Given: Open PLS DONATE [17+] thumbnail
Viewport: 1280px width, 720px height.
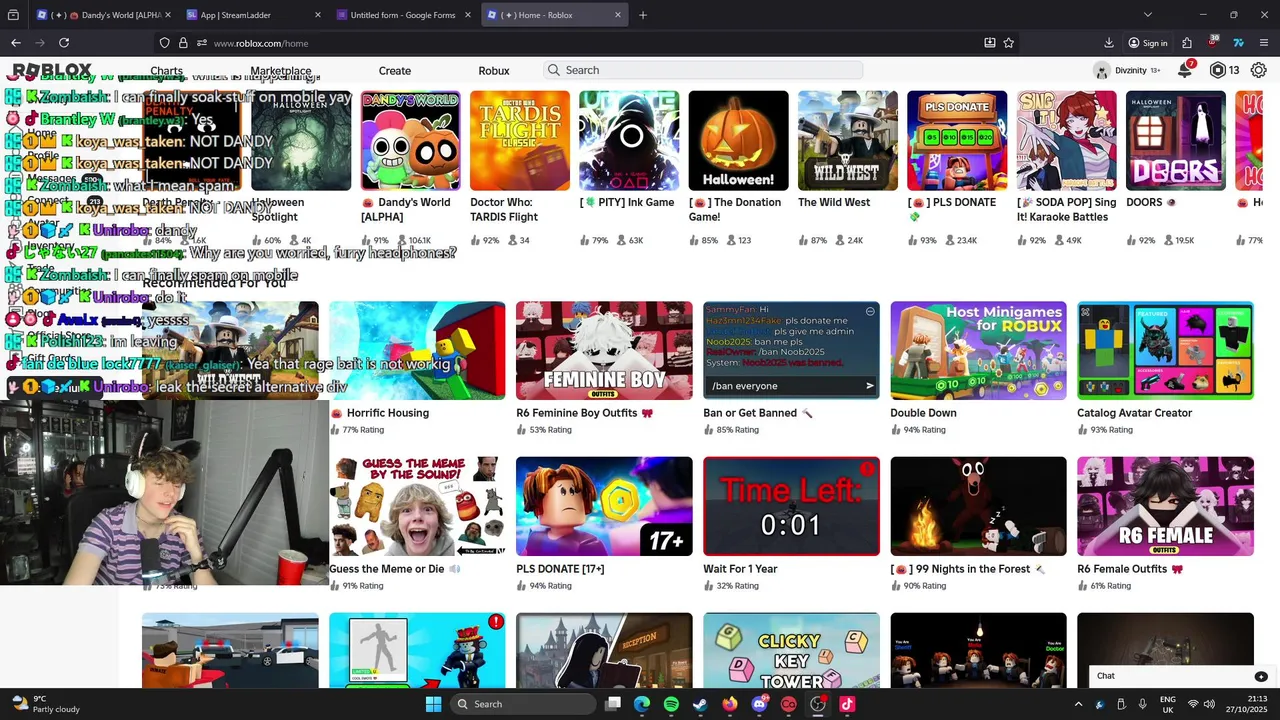Looking at the screenshot, I should click(x=604, y=506).
